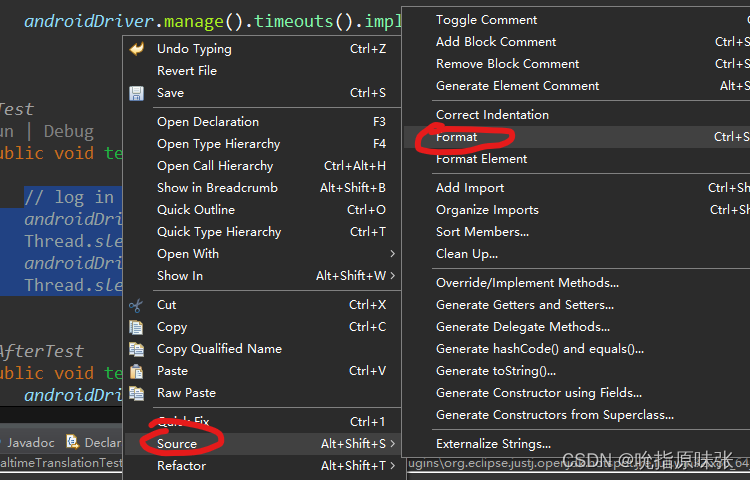Click the Raw Paste icon

(x=137, y=393)
